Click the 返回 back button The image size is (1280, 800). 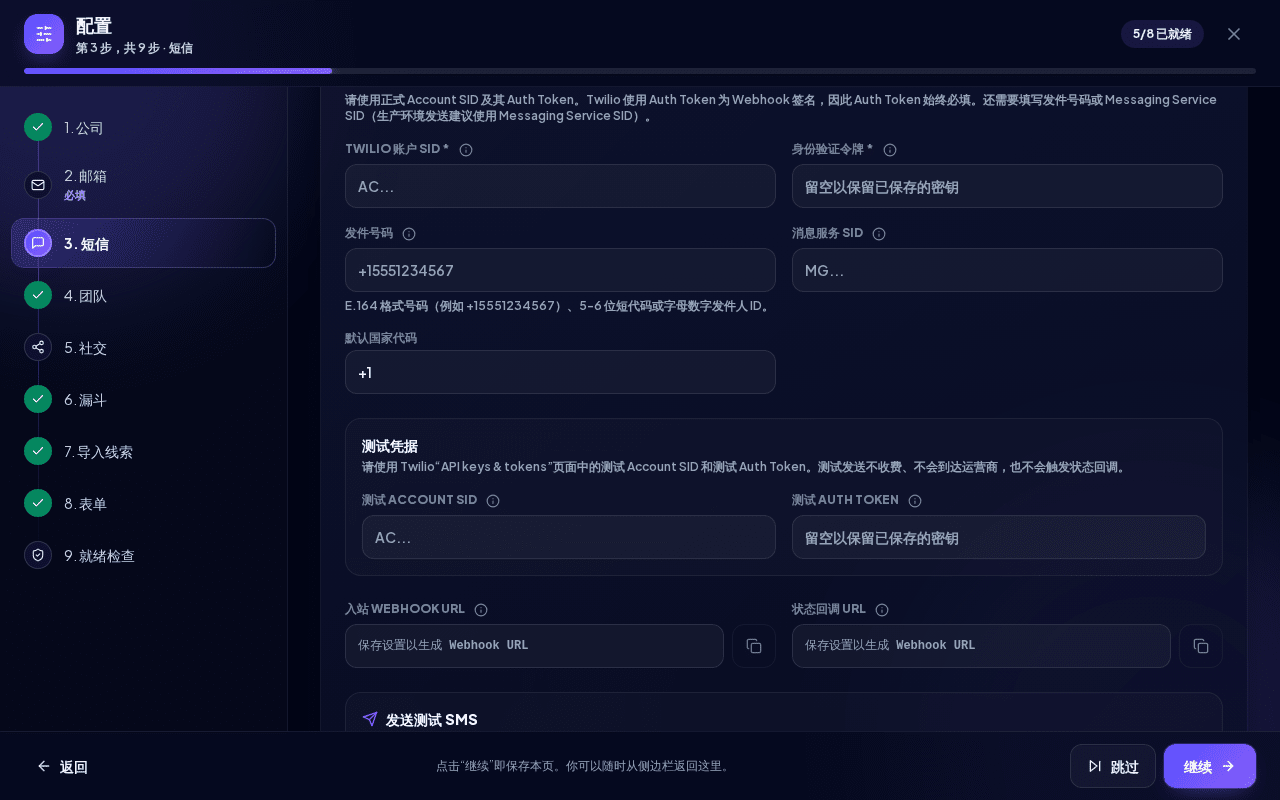tap(63, 767)
